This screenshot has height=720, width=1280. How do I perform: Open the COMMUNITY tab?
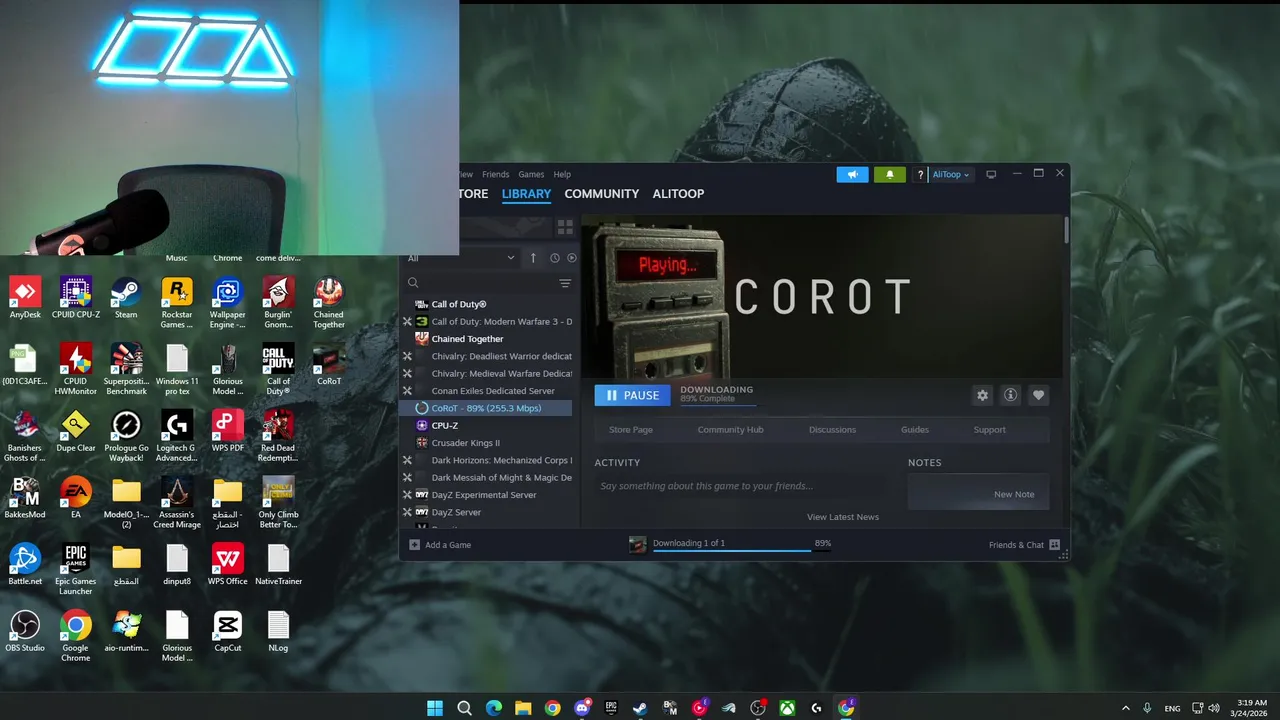601,194
